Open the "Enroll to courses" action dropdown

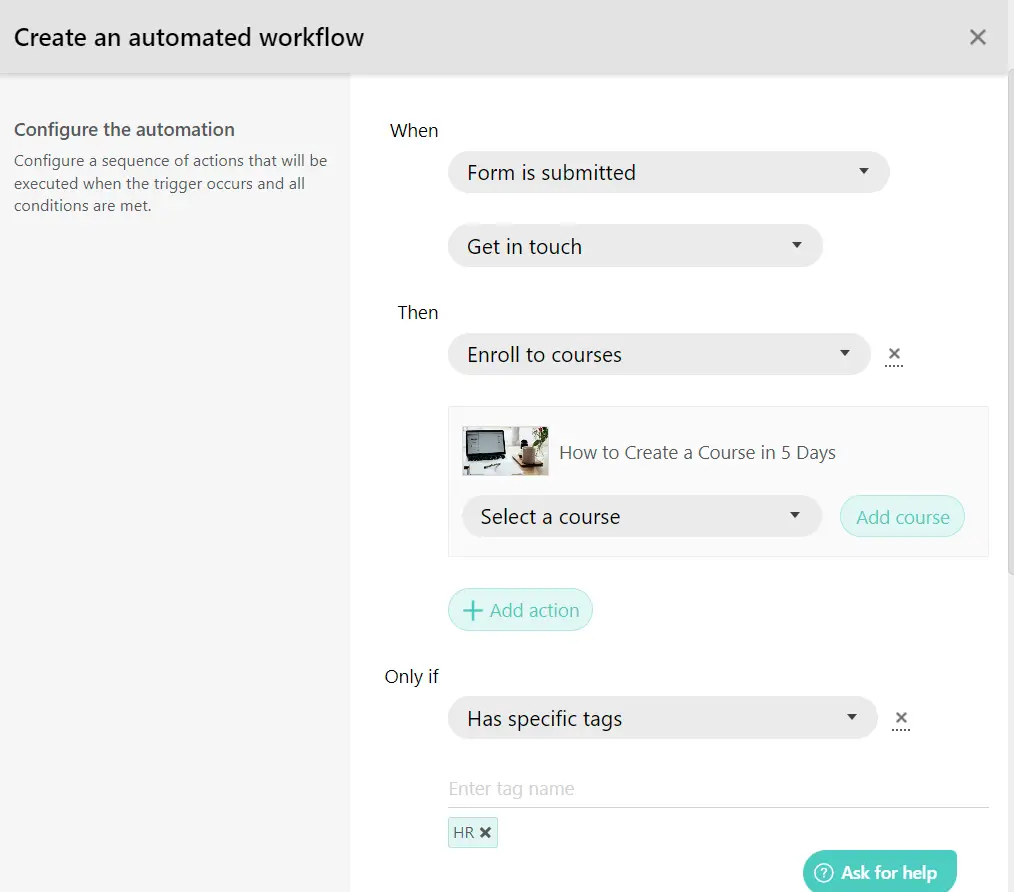click(x=658, y=354)
